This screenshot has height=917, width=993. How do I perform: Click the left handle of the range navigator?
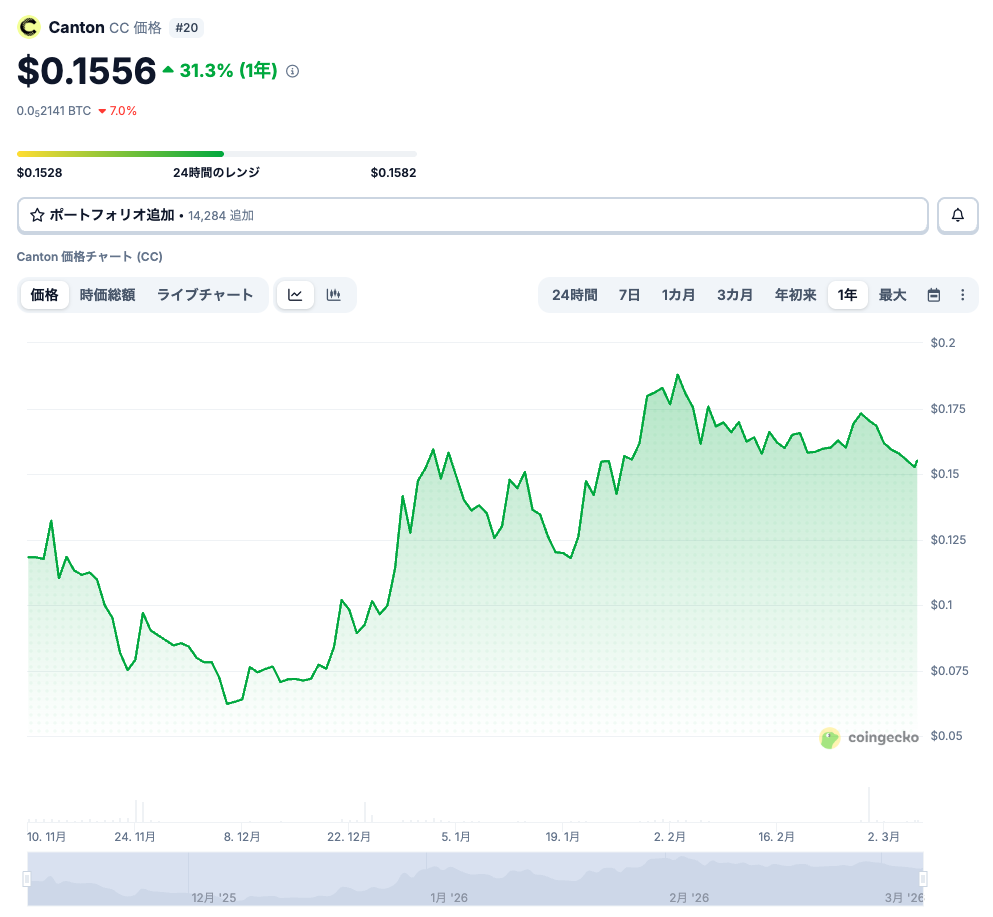27,879
